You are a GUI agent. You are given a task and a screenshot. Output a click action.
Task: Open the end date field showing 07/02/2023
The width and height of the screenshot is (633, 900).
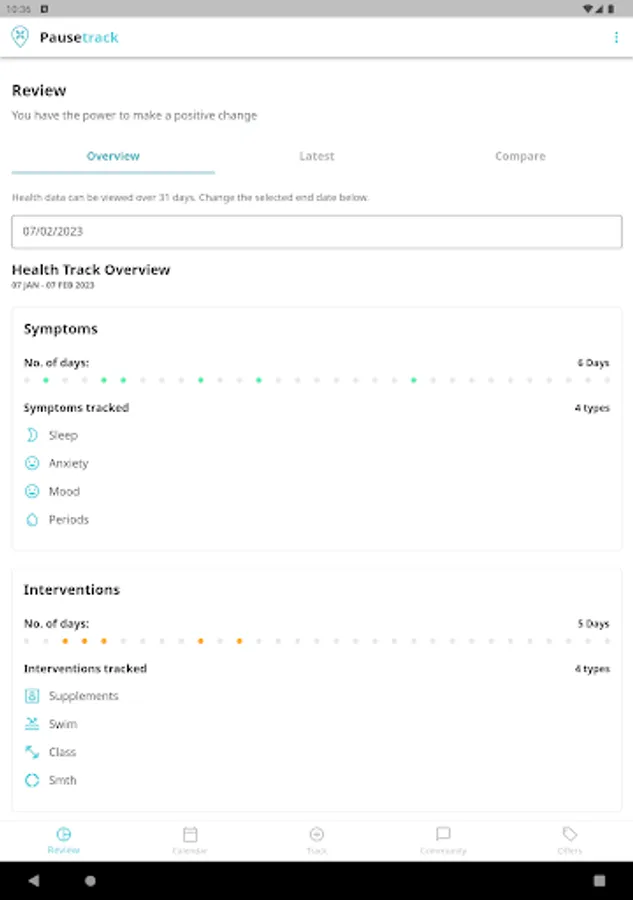316,231
